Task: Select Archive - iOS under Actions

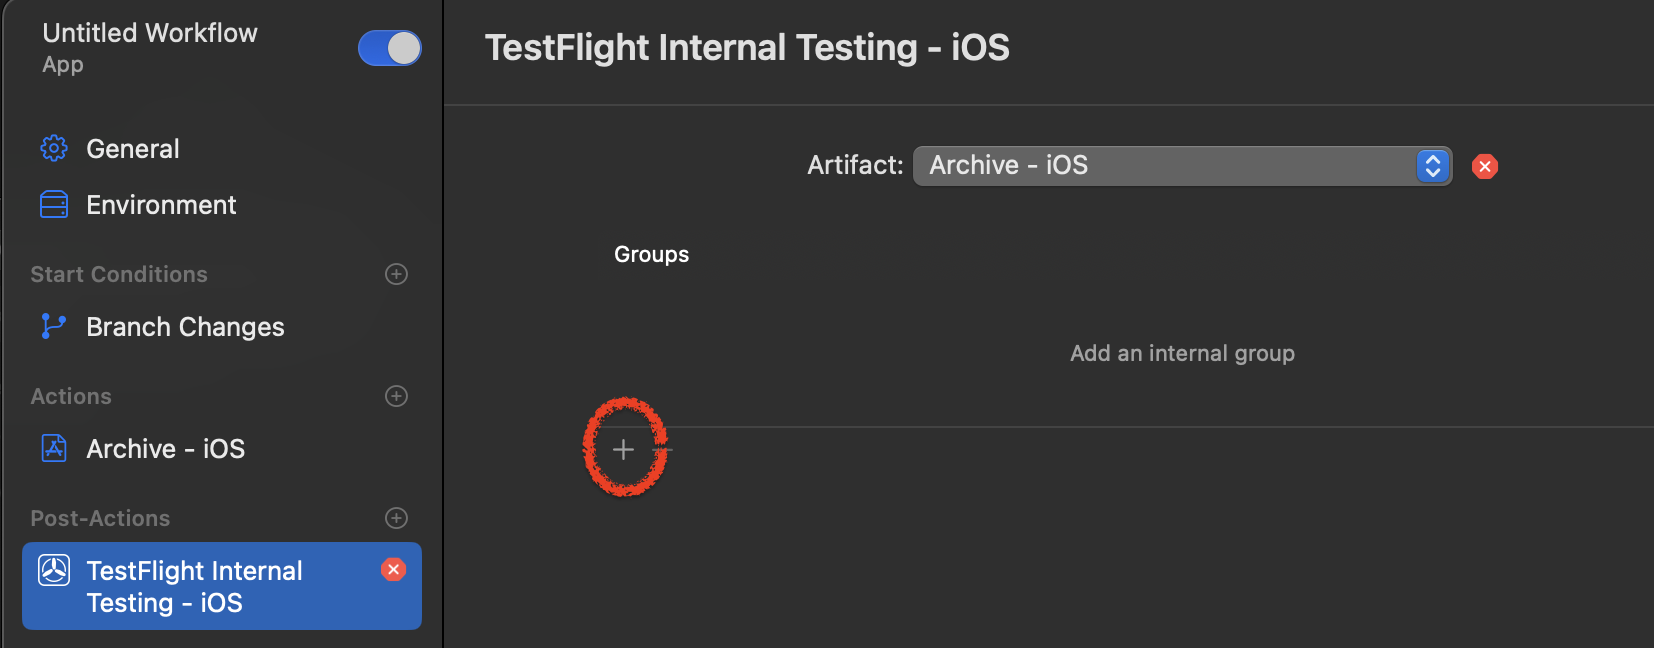Action: coord(165,448)
